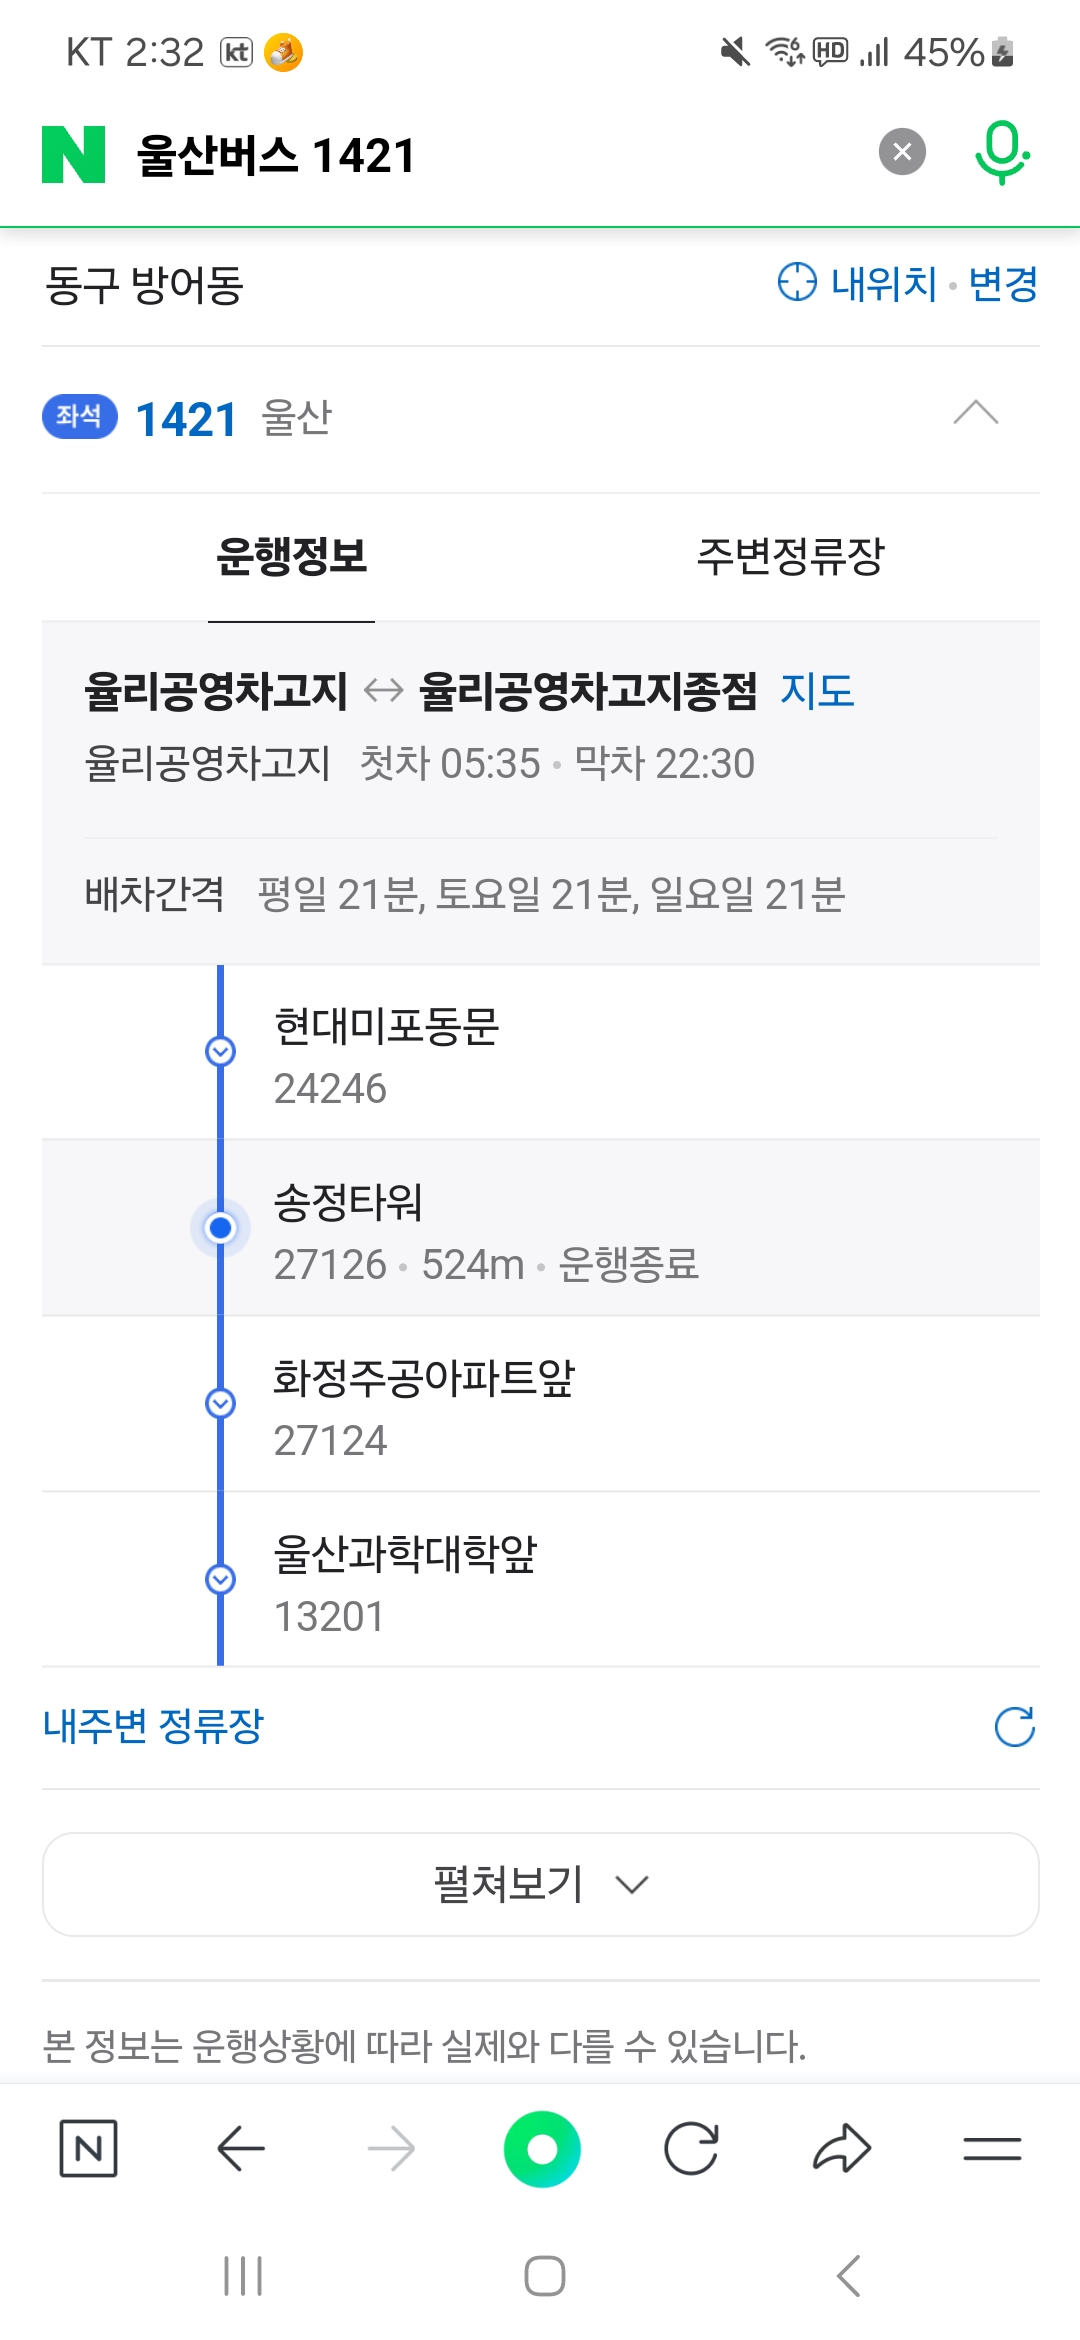1080x2340 pixels.
Task: Tap the green circle Naver search button
Action: pos(542,2148)
